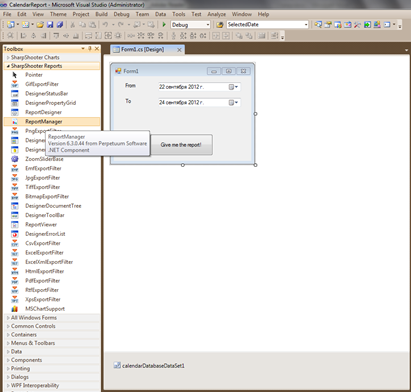Image resolution: width=411 pixels, height=392 pixels.
Task: Open the From date picker dropdown
Action: [x=233, y=87]
